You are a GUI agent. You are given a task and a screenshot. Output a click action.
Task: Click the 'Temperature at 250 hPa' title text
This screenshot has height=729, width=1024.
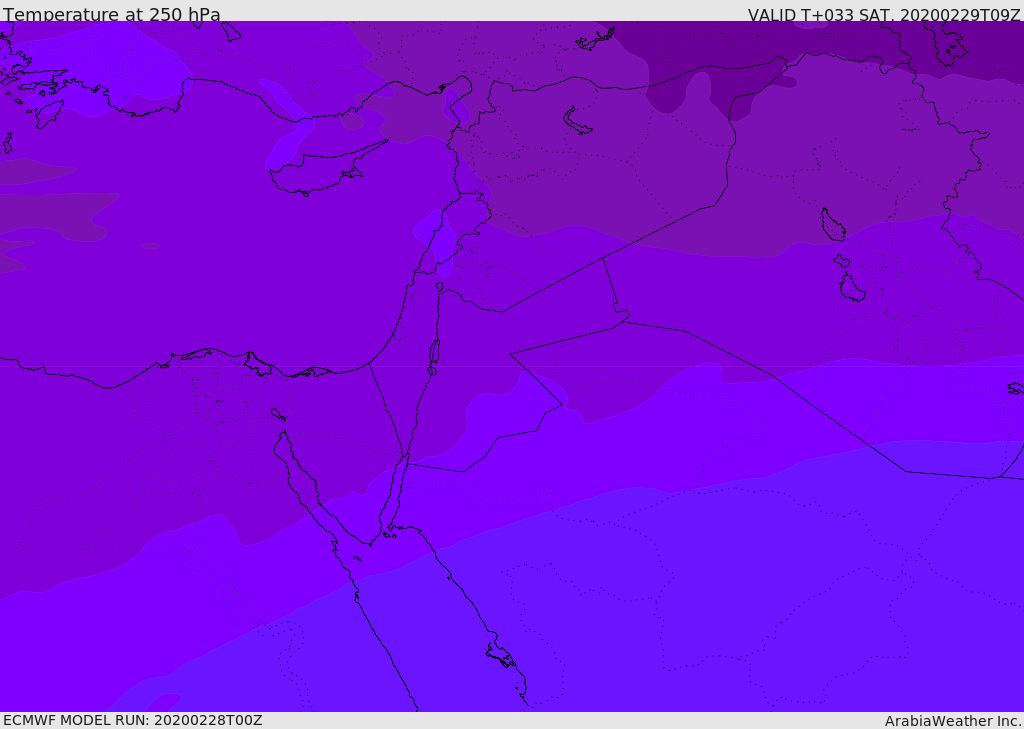[x=112, y=14]
